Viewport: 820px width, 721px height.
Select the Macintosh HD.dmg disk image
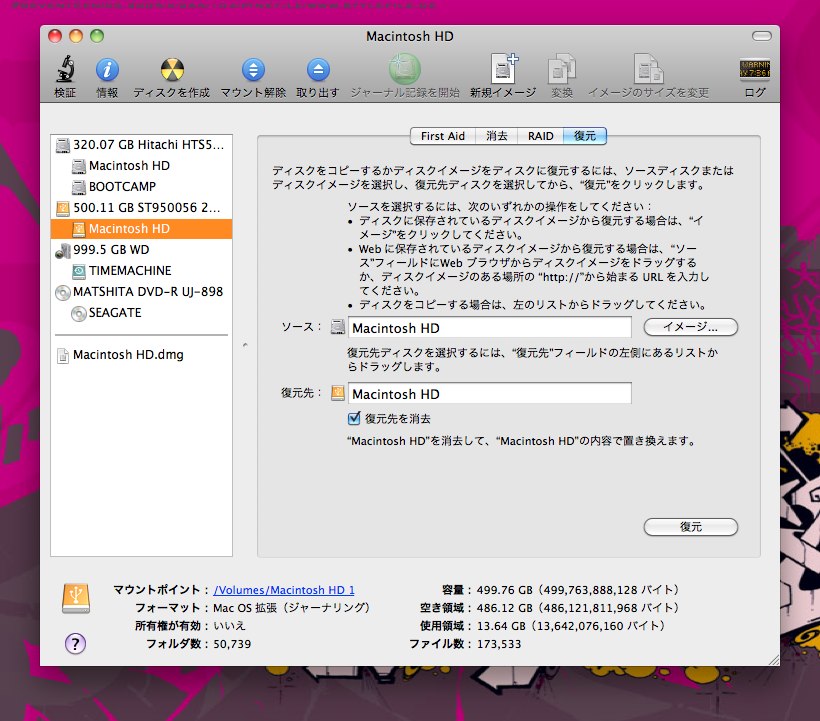(x=141, y=354)
